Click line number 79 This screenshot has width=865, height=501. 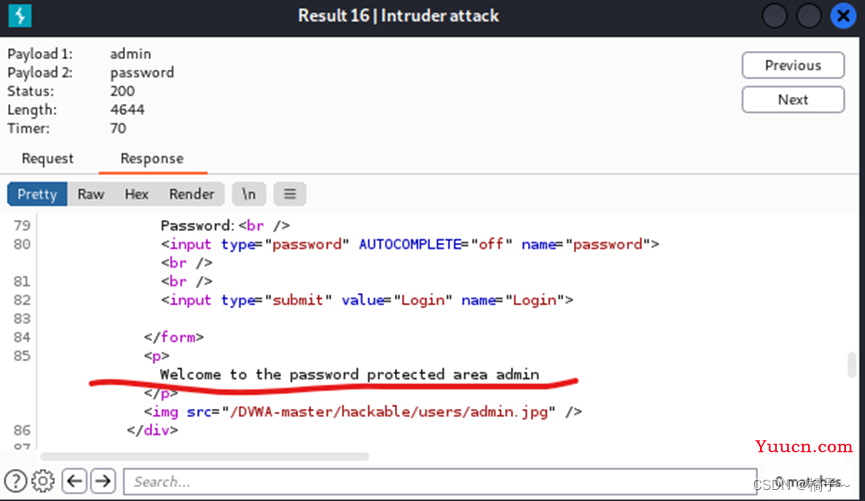(22, 226)
